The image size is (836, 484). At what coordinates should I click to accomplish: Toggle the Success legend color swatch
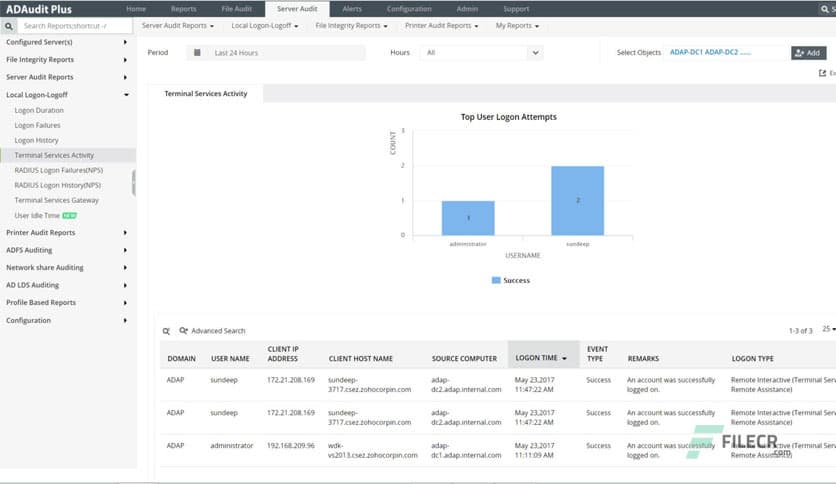tap(496, 280)
